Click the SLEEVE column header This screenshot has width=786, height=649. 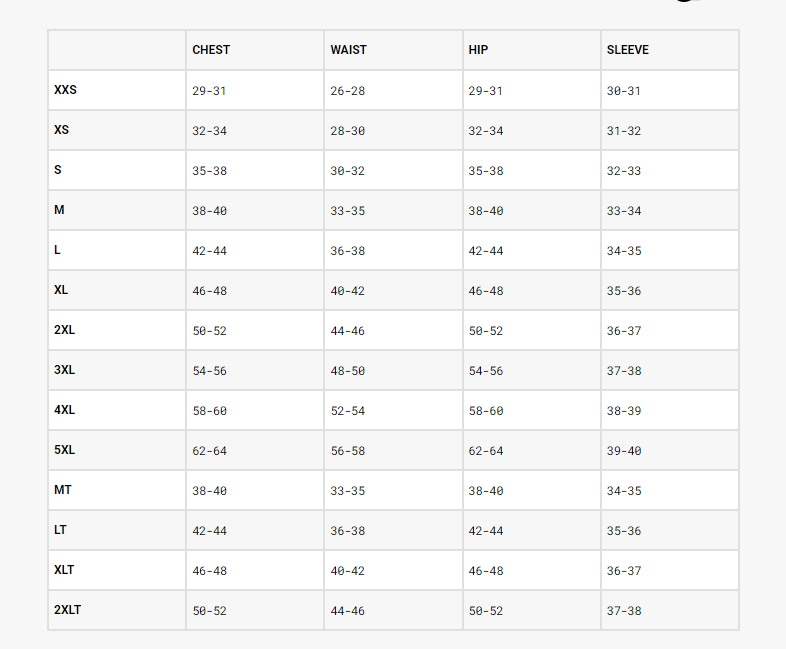[627, 50]
